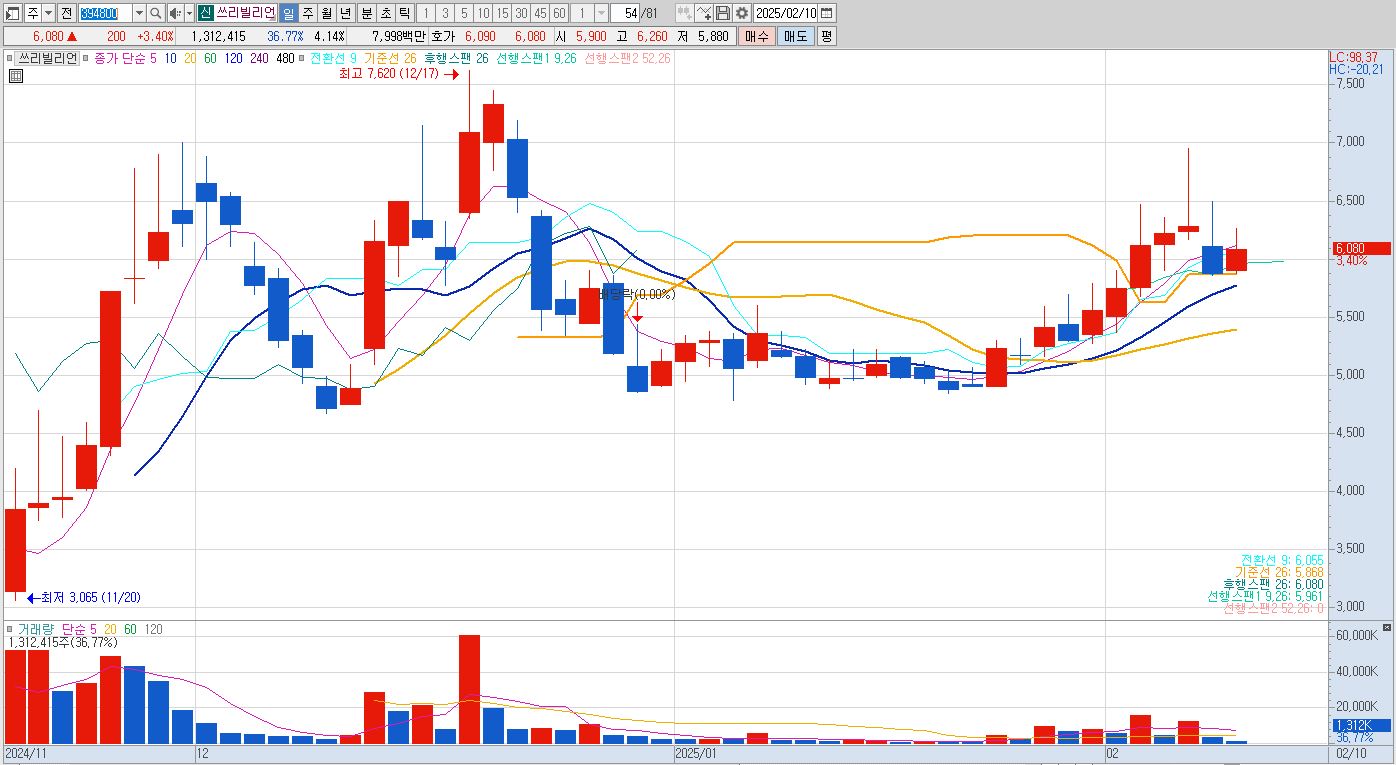Click the candlestick add-chart icon
The image size is (1396, 765).
pyautogui.click(x=685, y=13)
